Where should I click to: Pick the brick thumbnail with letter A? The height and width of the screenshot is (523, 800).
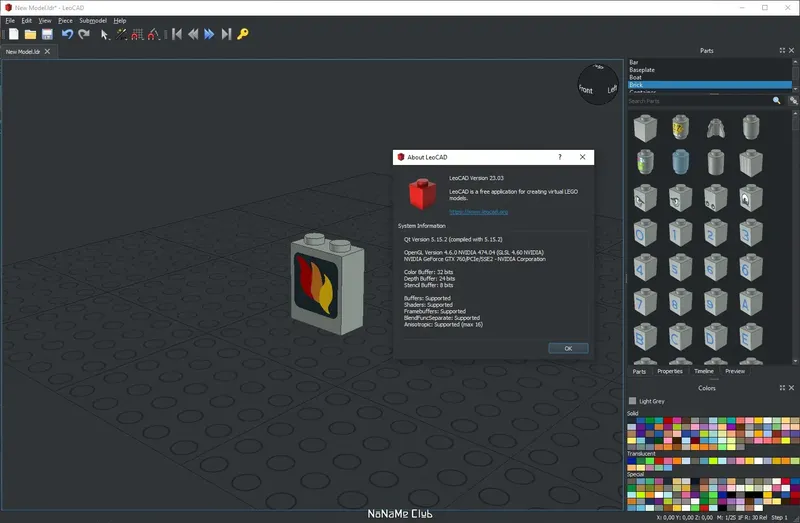click(751, 302)
